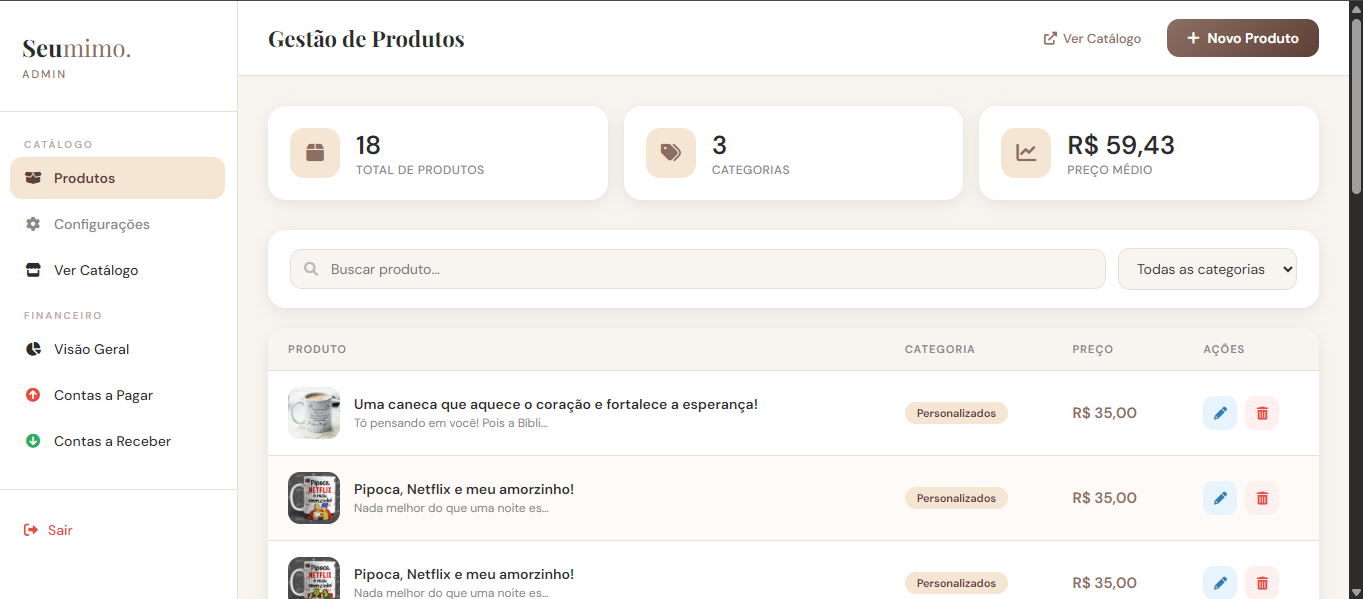Image resolution: width=1363 pixels, height=599 pixels.
Task: Click the Buscar produto search field
Action: 698,269
